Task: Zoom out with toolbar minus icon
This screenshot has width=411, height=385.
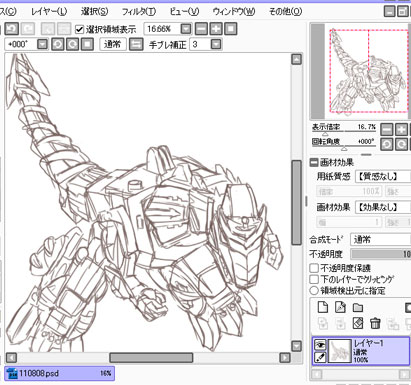Action: (x=201, y=29)
